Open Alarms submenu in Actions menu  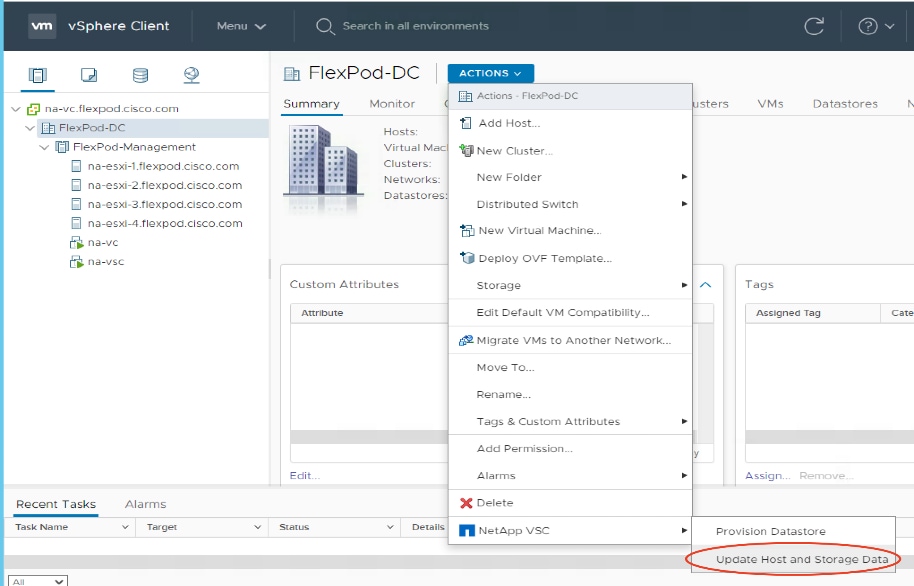tap(570, 475)
